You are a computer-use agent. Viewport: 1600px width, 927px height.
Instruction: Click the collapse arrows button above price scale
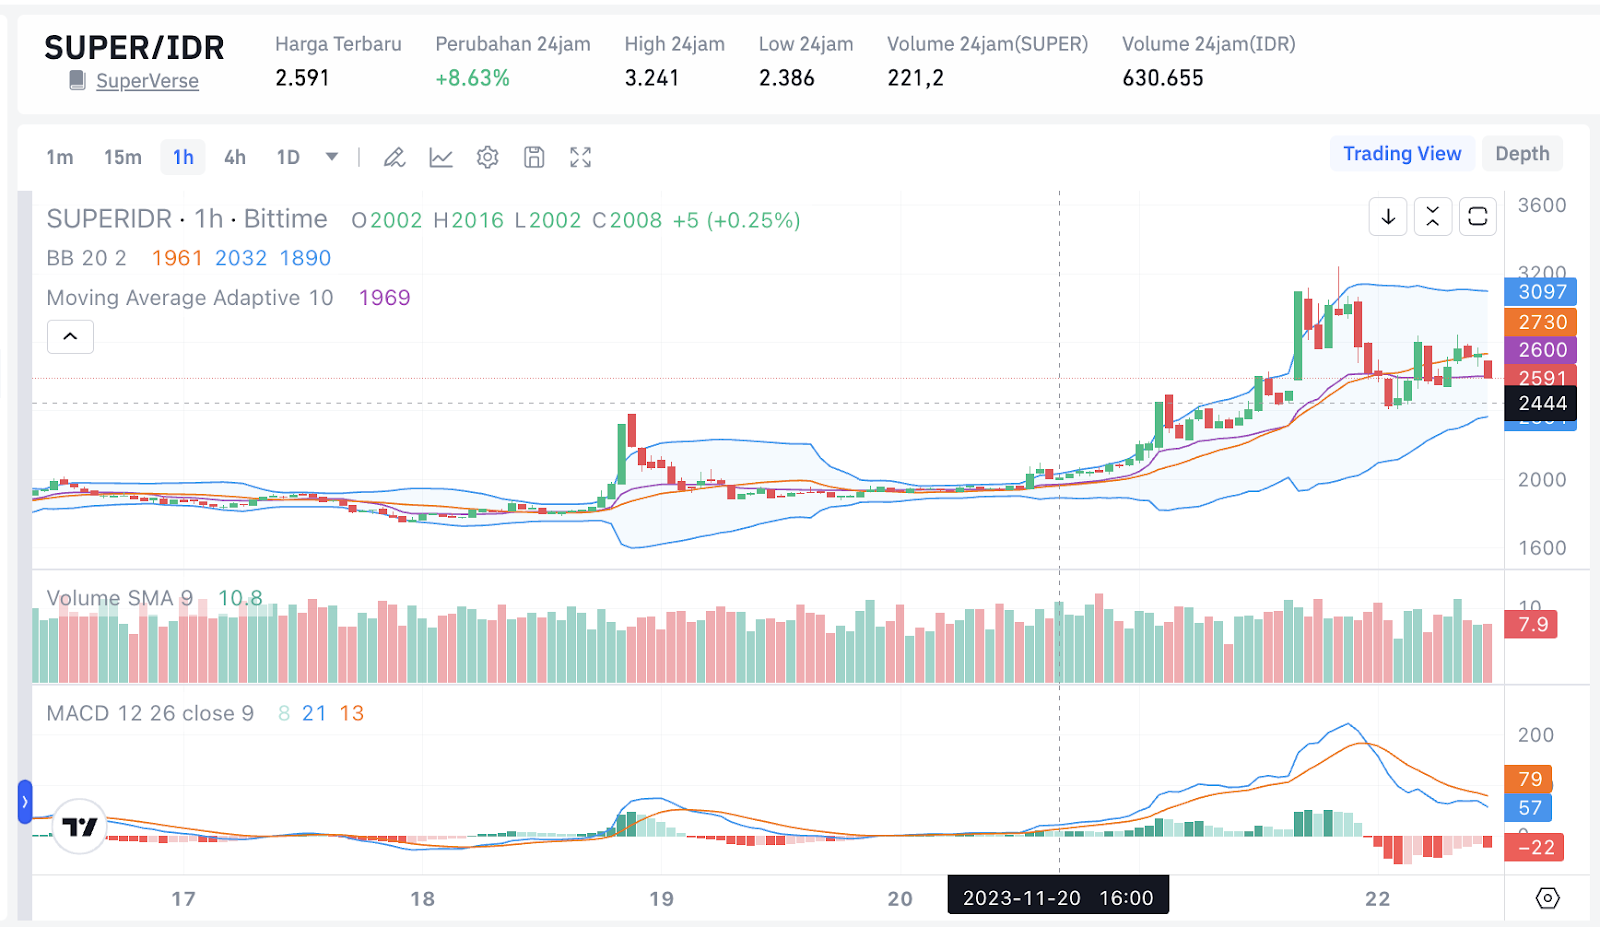pos(1433,216)
